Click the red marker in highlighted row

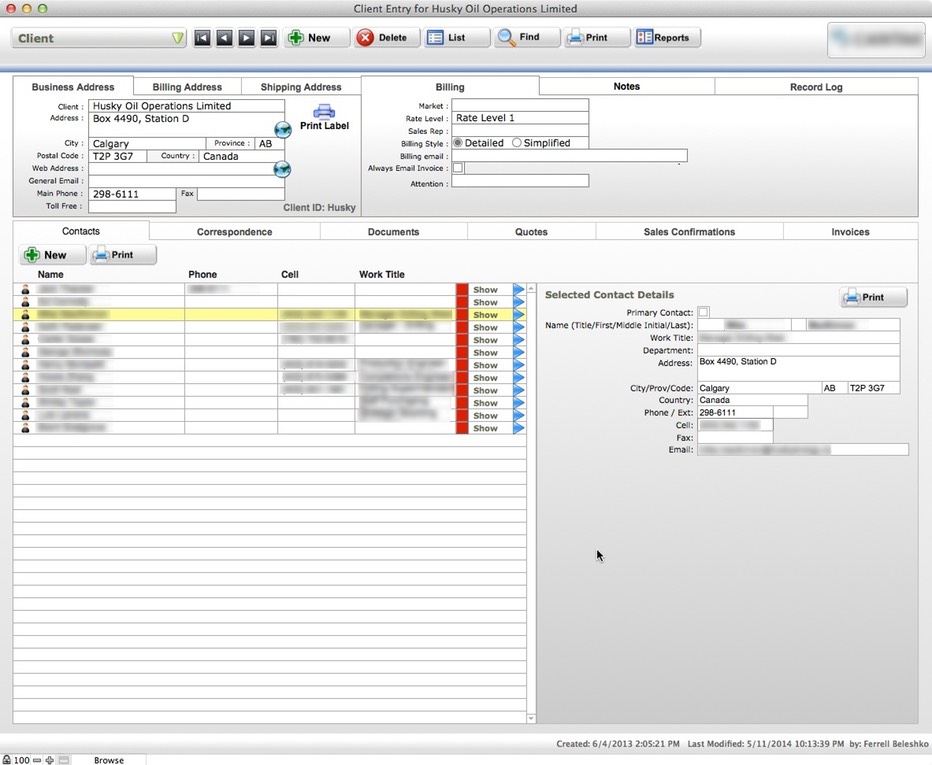462,314
